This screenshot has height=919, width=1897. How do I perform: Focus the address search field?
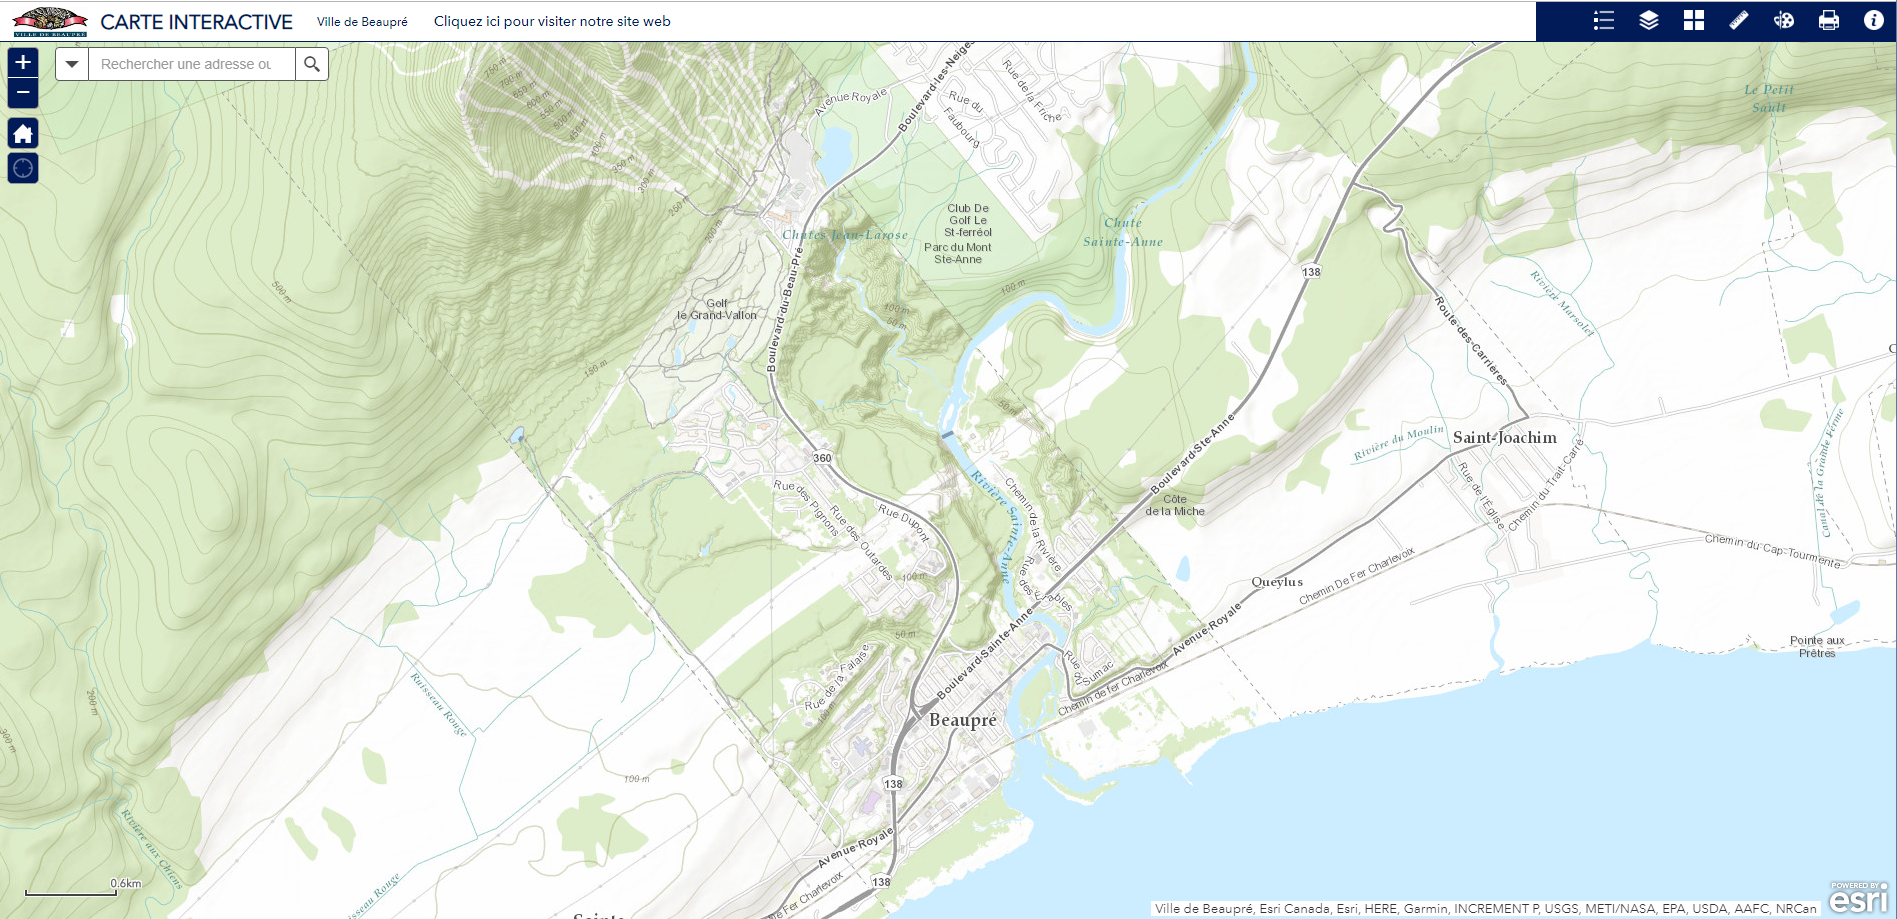190,64
